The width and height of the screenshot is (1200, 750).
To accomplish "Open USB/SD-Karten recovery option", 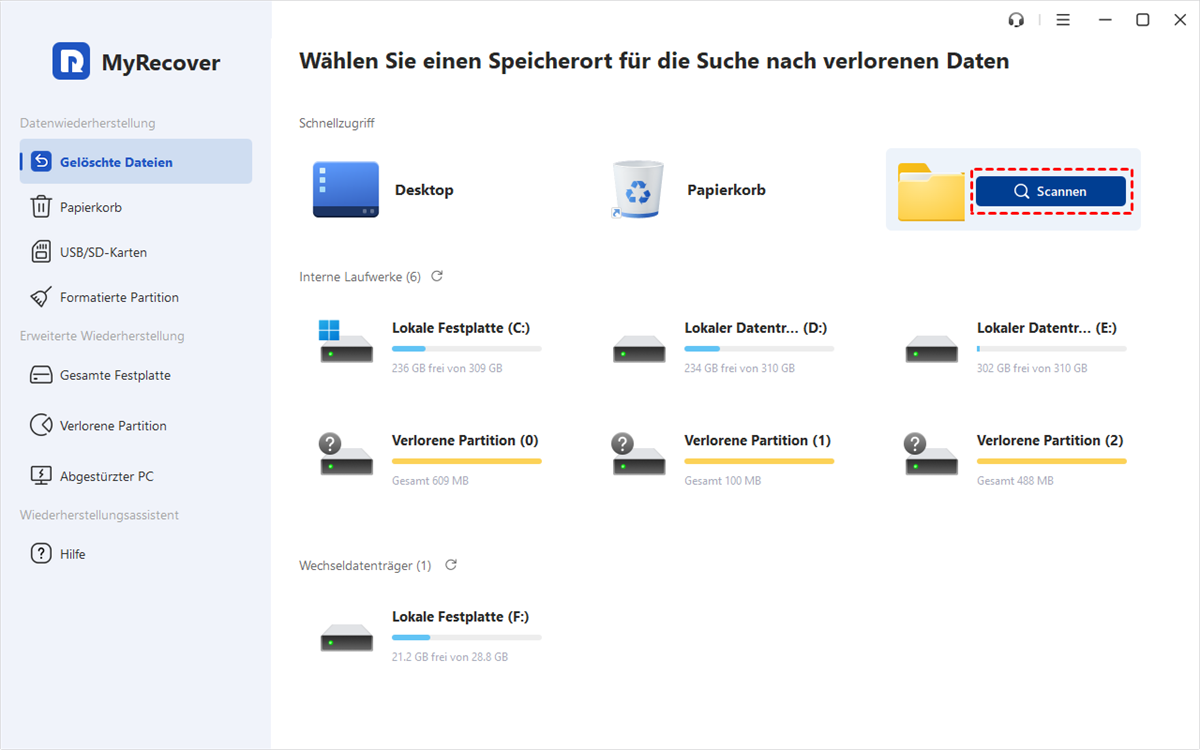I will point(103,252).
